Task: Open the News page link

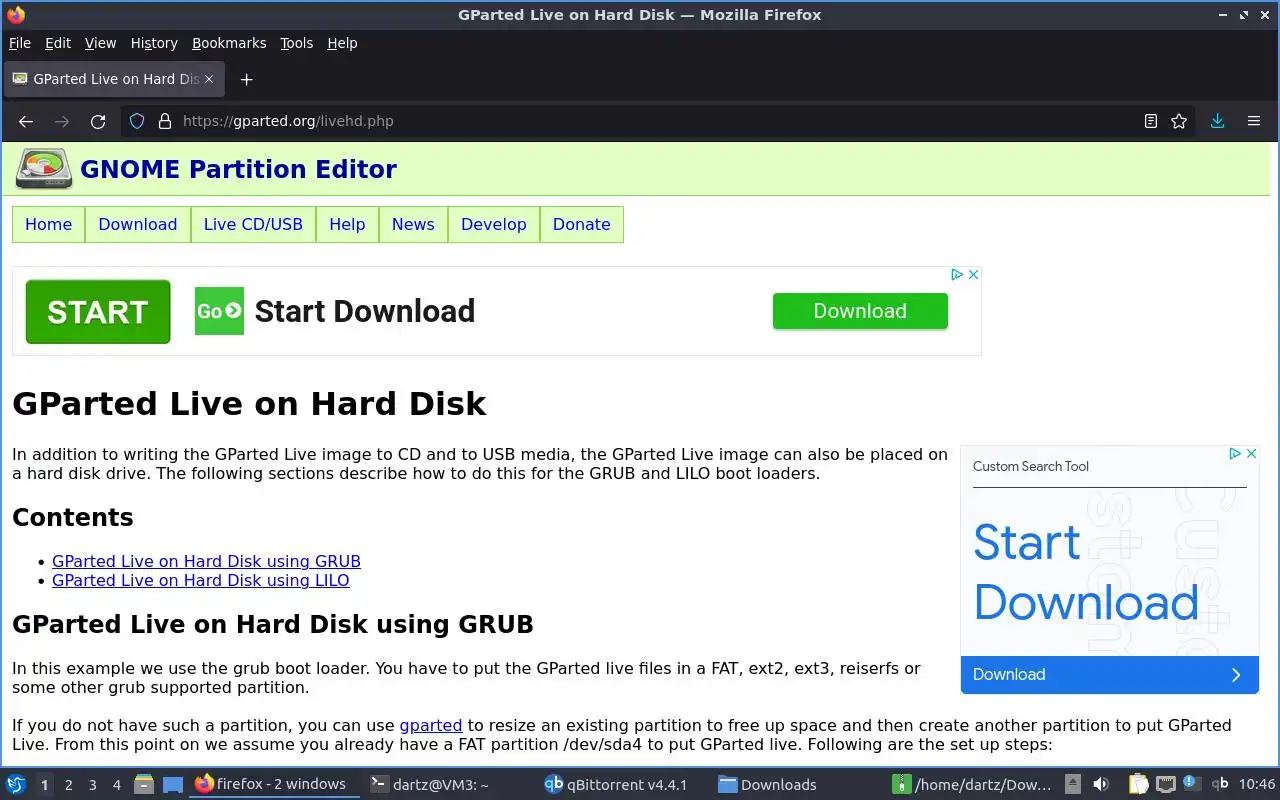Action: coord(413,224)
